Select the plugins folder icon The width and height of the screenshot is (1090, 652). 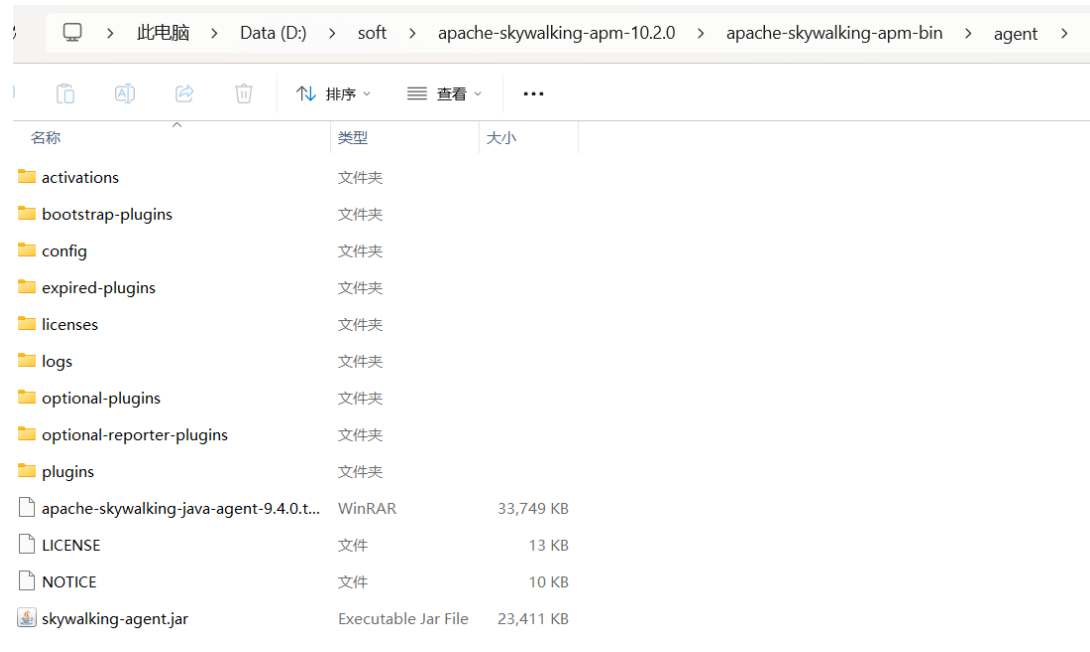[26, 471]
